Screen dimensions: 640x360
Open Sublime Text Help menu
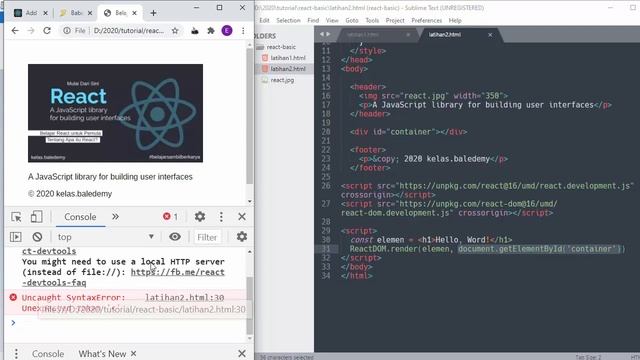(x=455, y=20)
